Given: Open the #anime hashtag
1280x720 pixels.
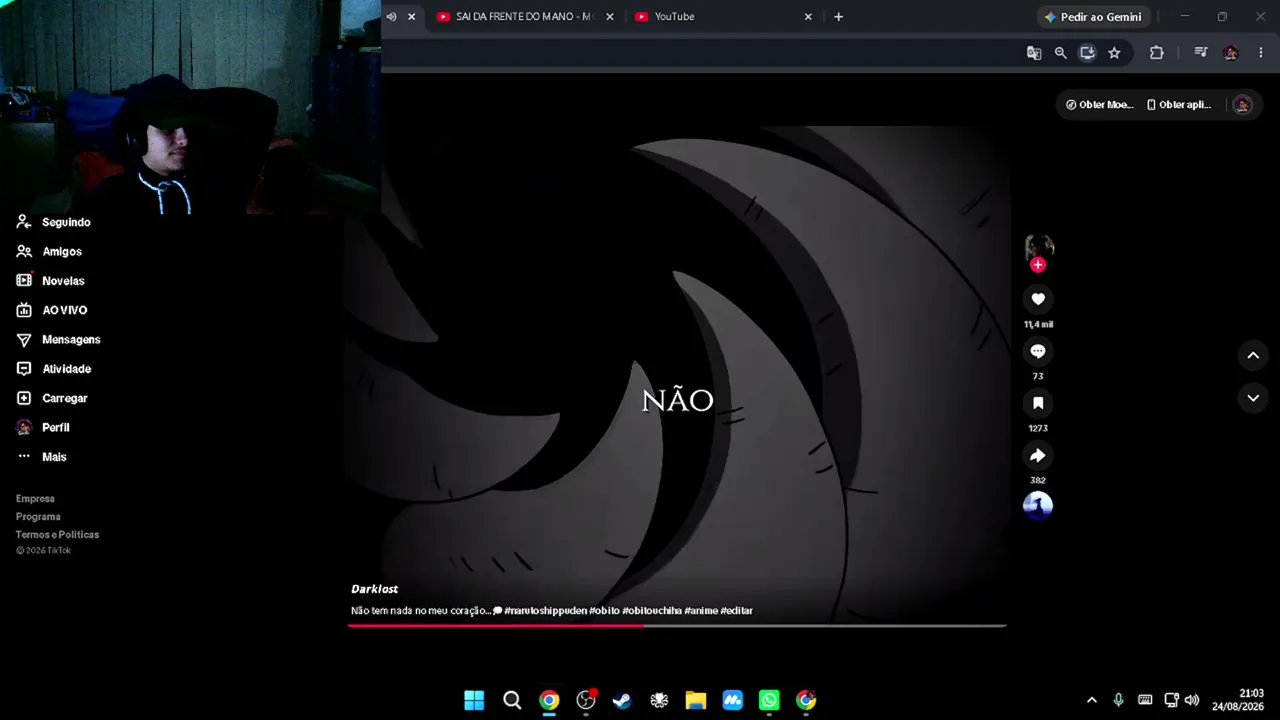Looking at the screenshot, I should click(701, 611).
